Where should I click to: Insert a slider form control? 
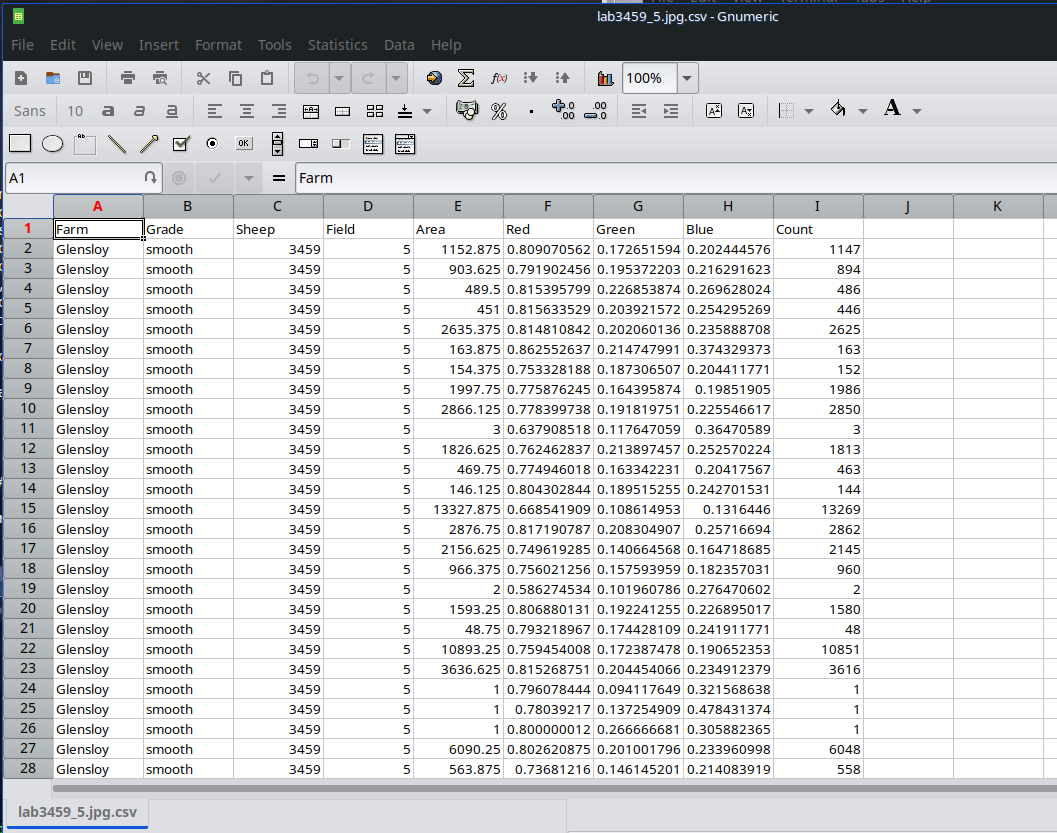[x=341, y=144]
